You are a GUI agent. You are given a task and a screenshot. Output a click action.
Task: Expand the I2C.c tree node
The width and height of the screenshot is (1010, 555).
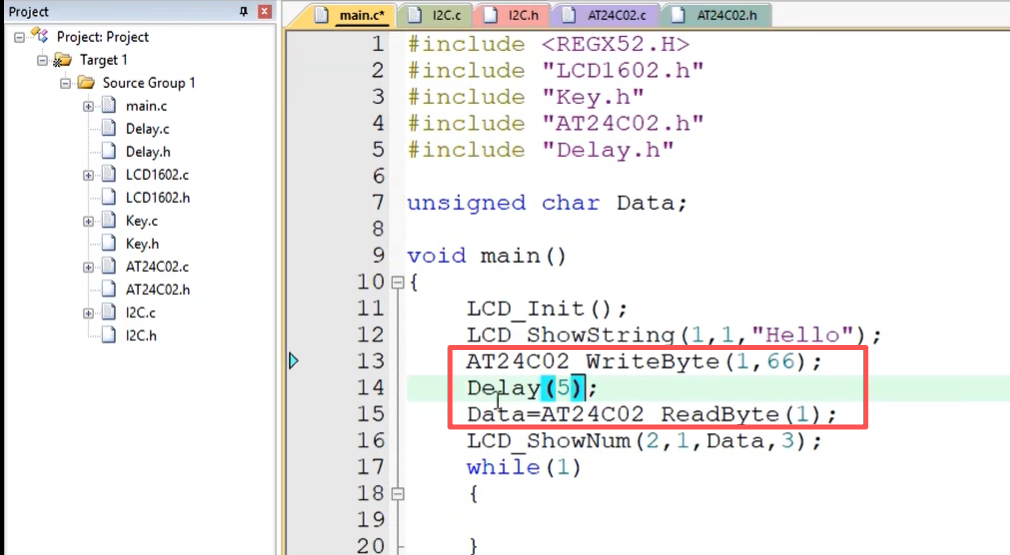coord(88,314)
